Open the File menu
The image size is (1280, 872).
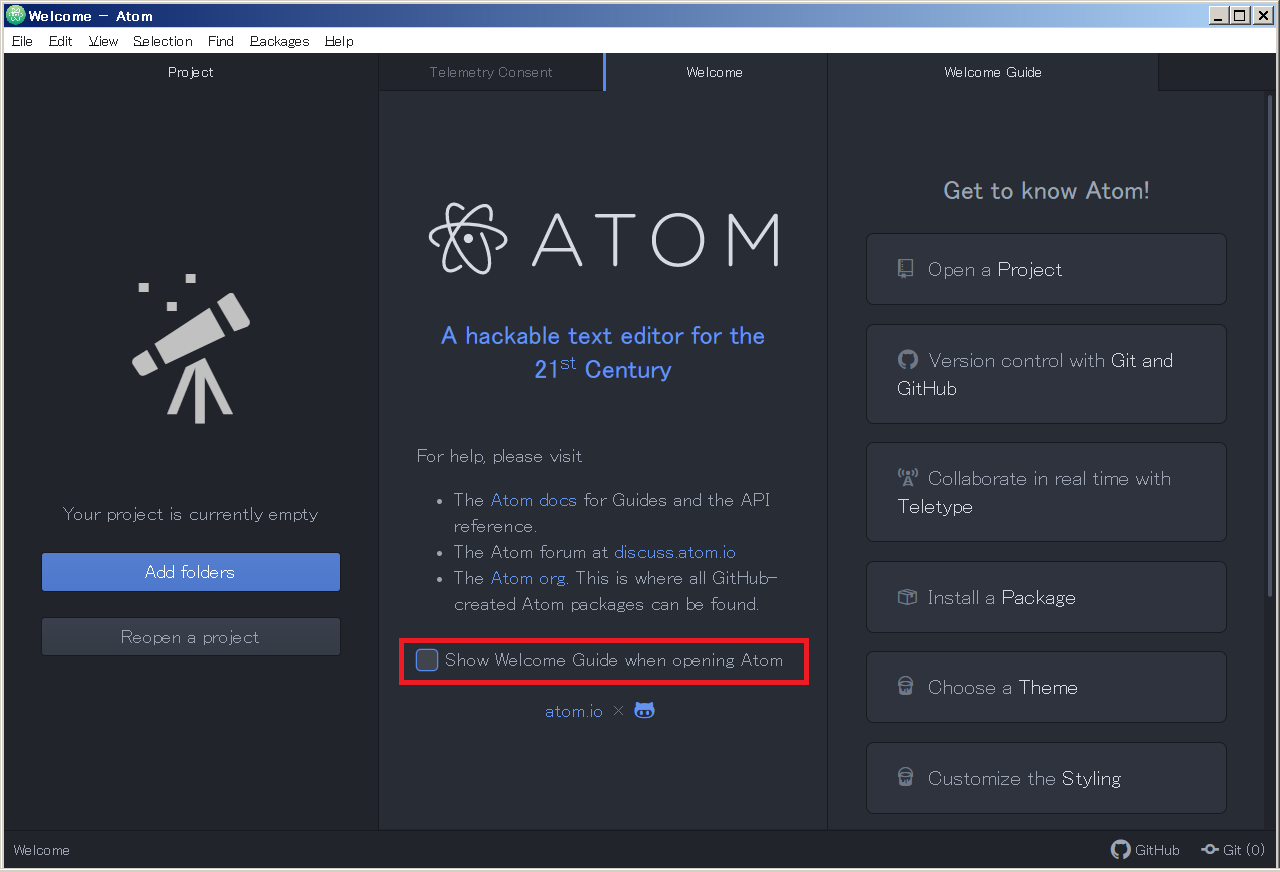coord(21,41)
